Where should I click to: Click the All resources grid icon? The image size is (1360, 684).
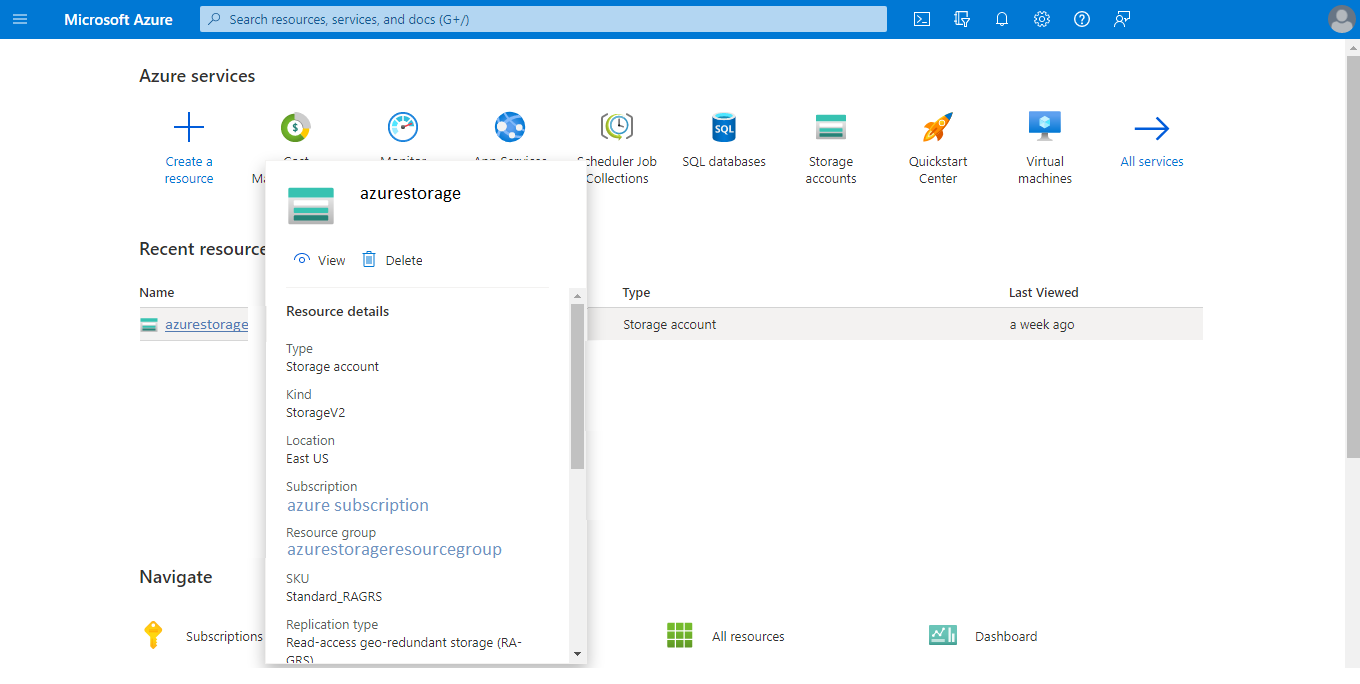(x=680, y=635)
